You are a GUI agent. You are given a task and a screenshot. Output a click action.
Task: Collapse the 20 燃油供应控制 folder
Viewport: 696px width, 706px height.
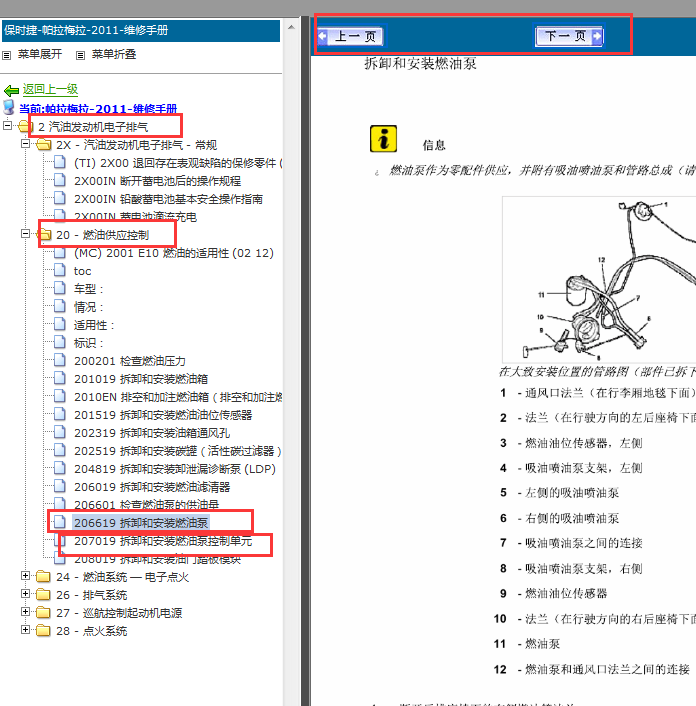tap(25, 234)
